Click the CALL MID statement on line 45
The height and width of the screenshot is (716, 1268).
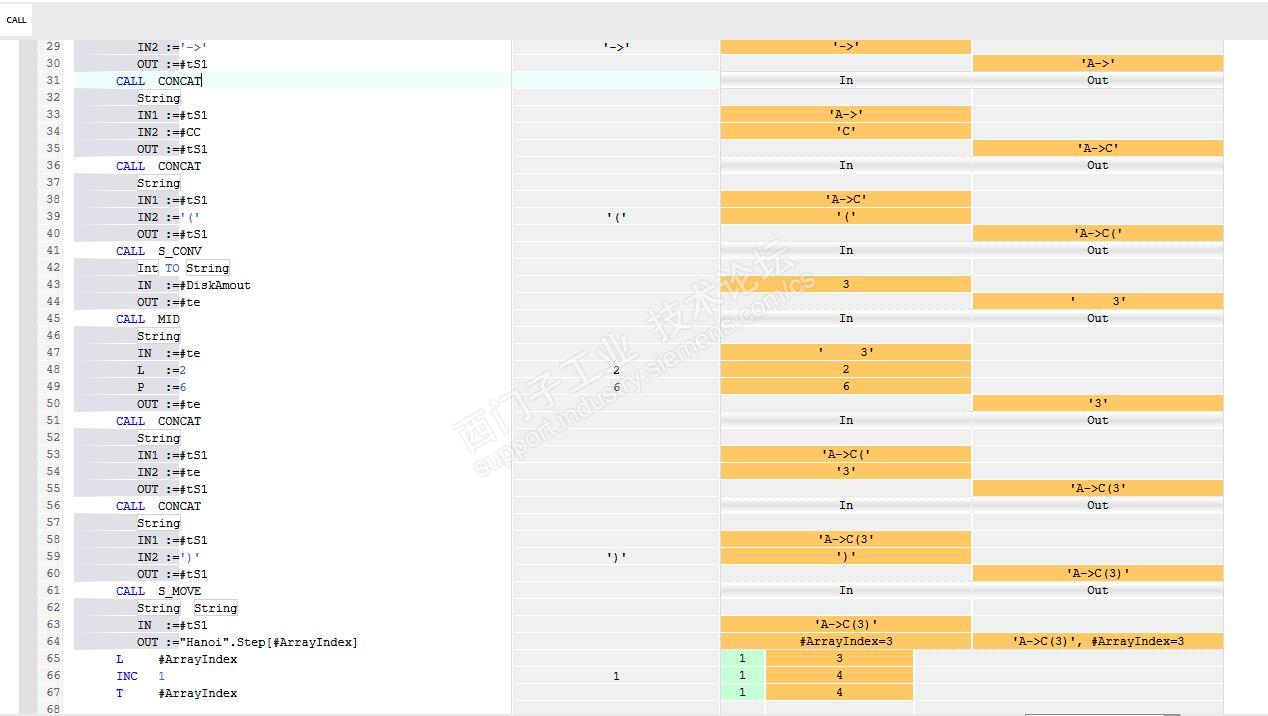tap(148, 319)
